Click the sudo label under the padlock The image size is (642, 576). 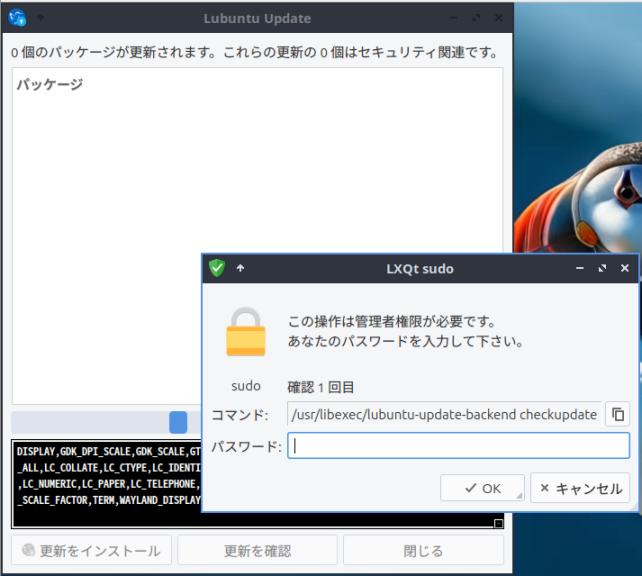pos(246,386)
